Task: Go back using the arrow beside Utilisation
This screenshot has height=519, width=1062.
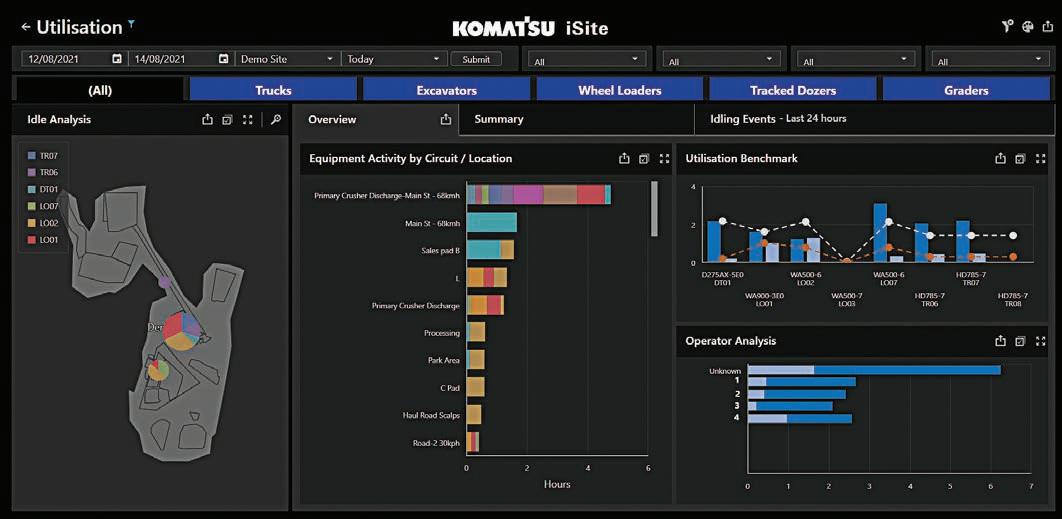Action: coord(26,27)
